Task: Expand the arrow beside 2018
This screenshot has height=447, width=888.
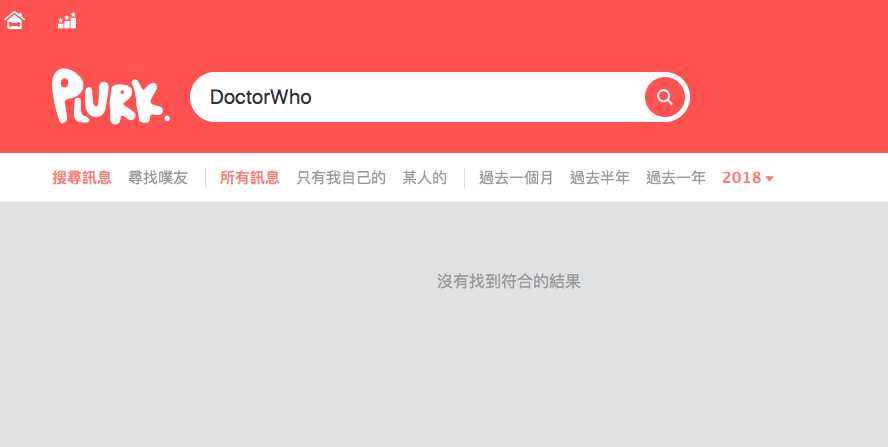Action: (770, 179)
